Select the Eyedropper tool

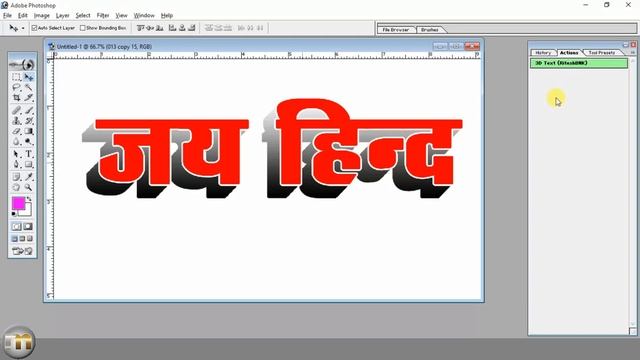tap(29, 177)
